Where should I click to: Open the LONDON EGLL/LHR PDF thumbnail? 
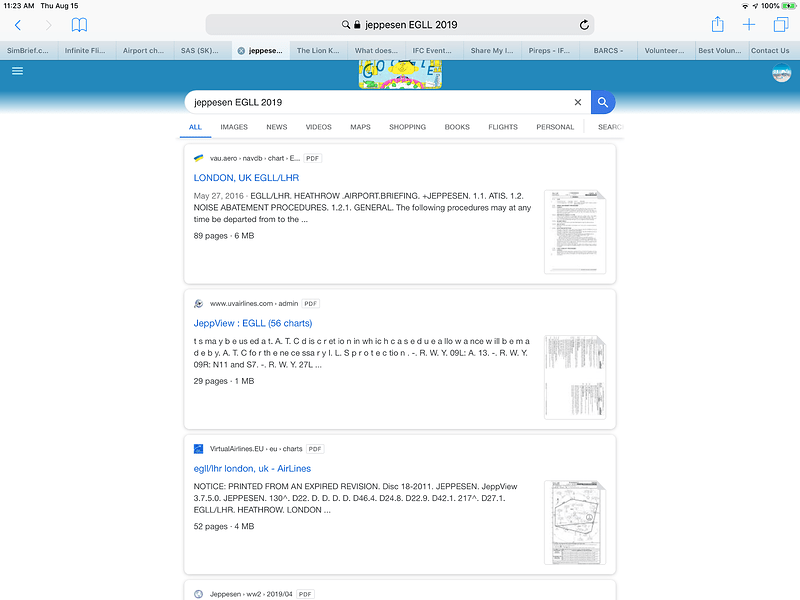575,232
